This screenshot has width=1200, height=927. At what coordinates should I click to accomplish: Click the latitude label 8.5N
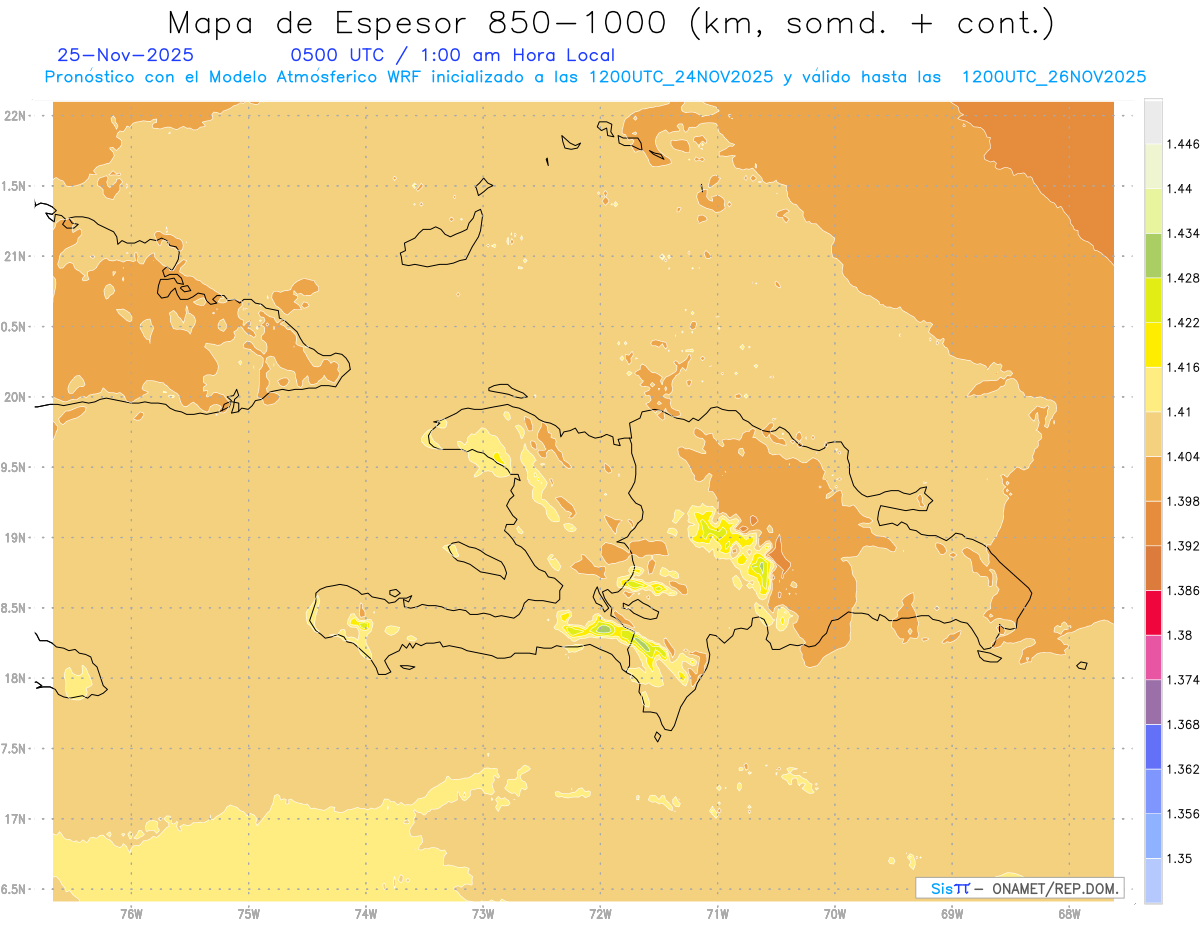coord(14,608)
